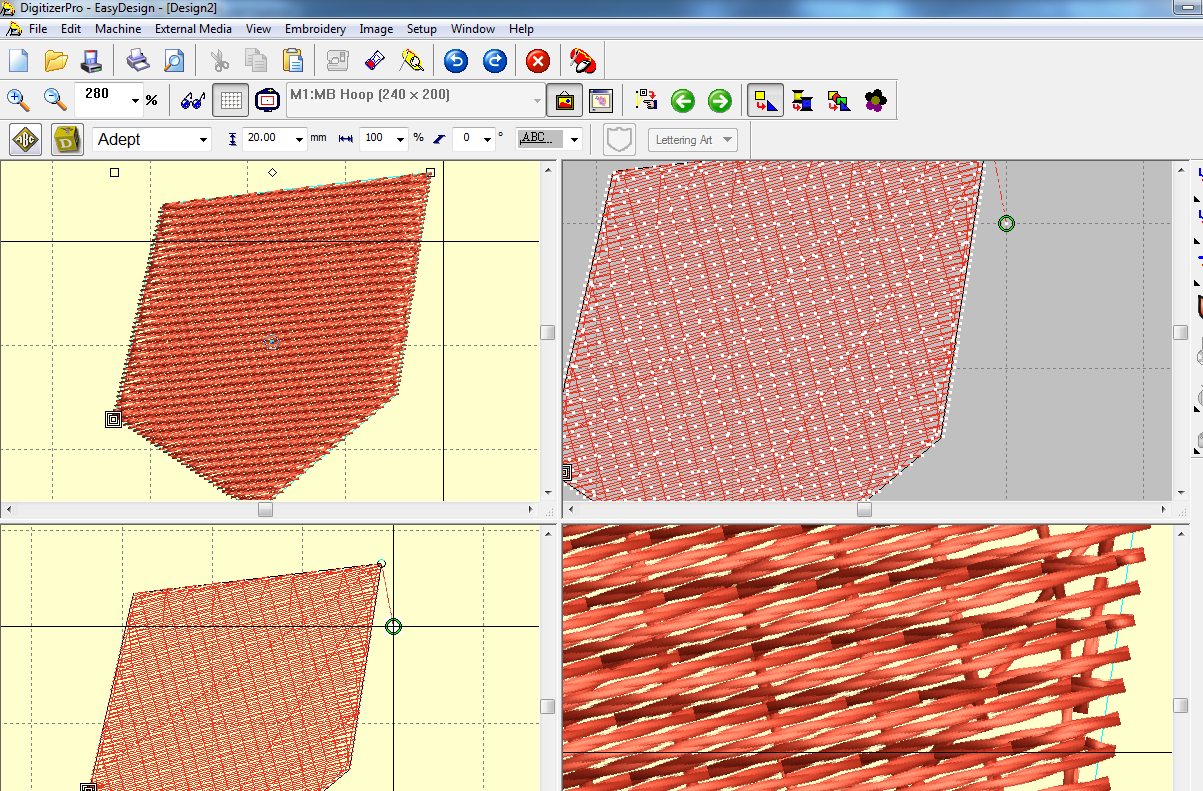Open the Embroidery menu
This screenshot has height=791, width=1203.
(315, 29)
